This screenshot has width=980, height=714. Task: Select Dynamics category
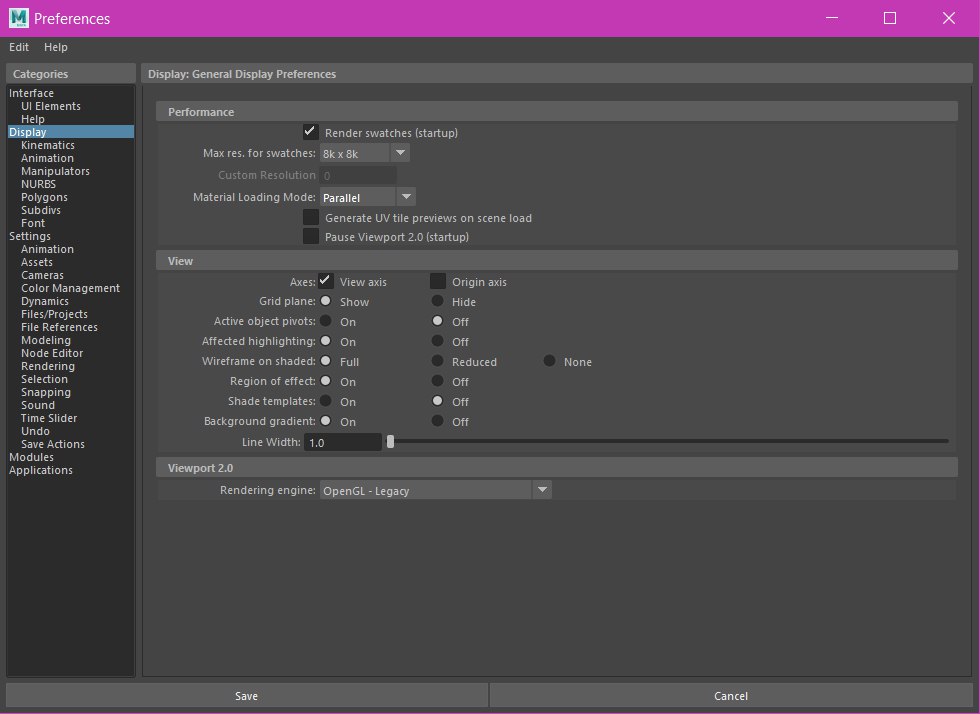[44, 301]
